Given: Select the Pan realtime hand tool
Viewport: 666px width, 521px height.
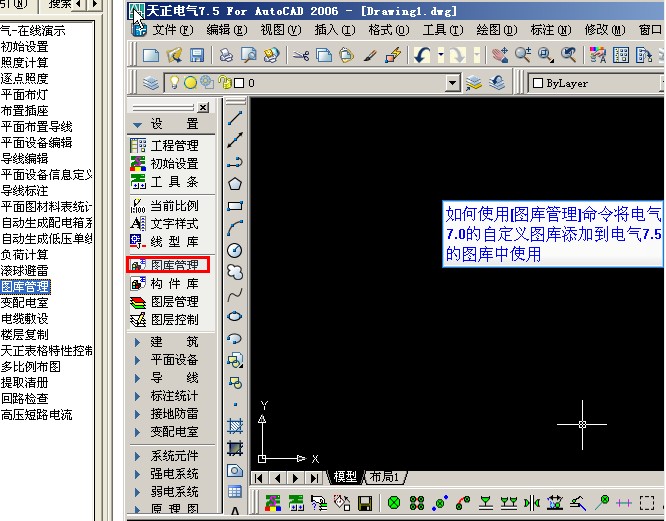Looking at the screenshot, I should [500, 55].
